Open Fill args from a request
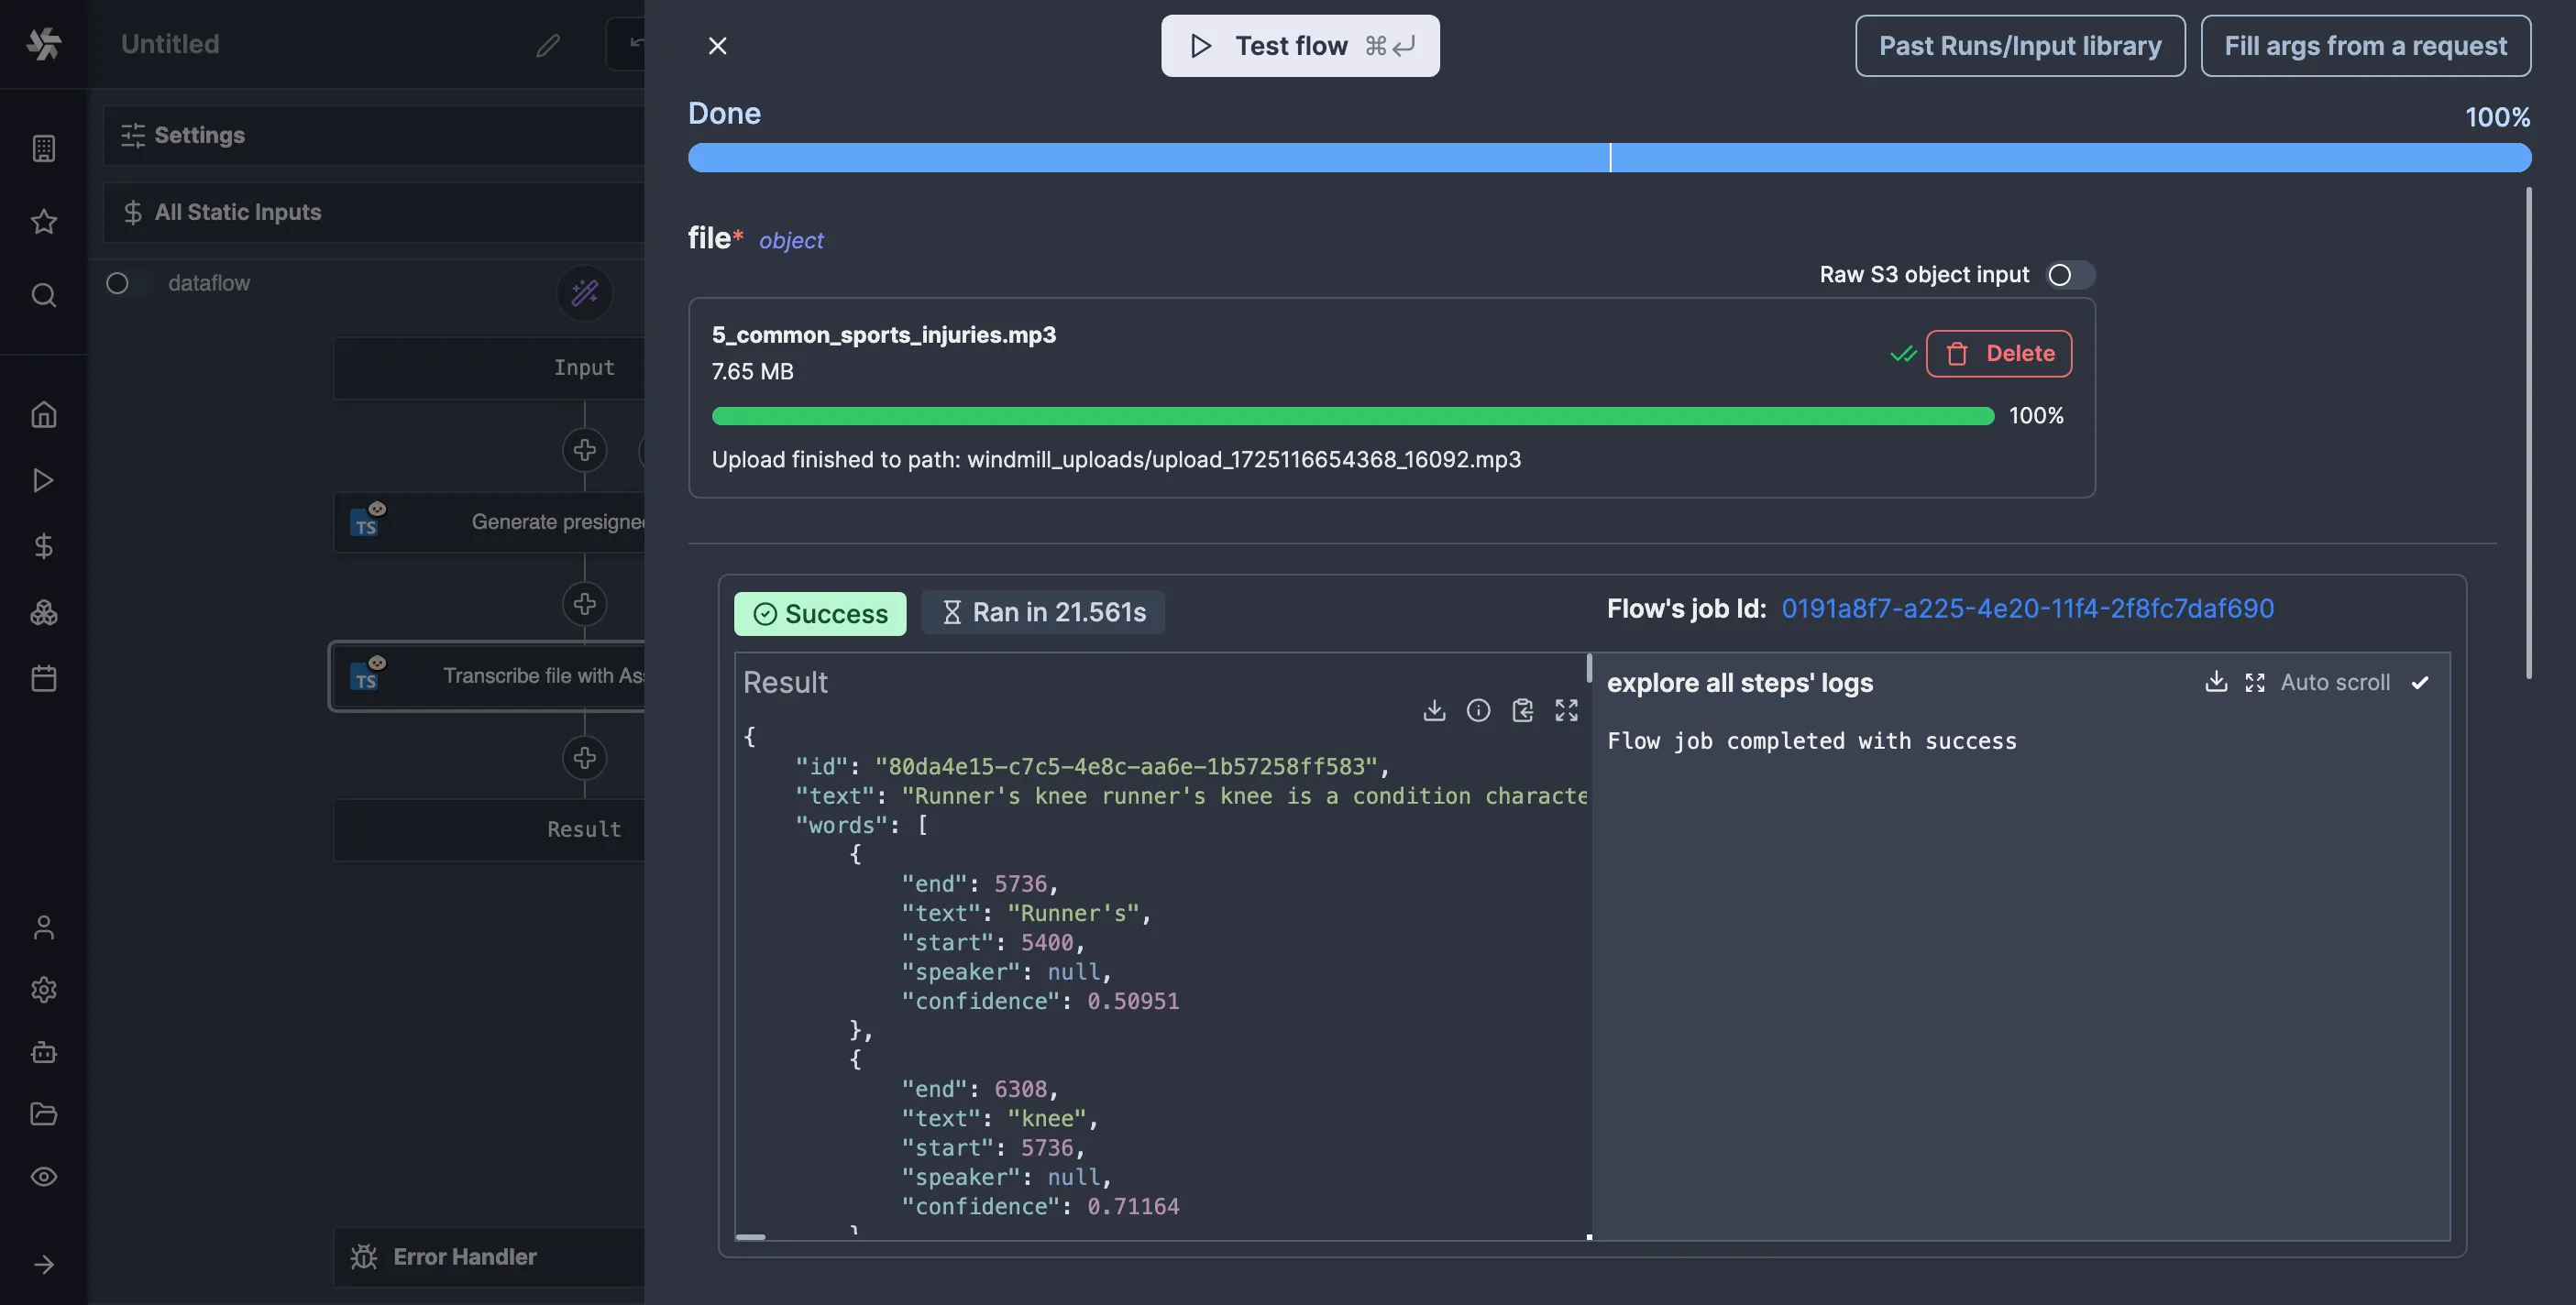Image resolution: width=2576 pixels, height=1305 pixels. (x=2365, y=46)
